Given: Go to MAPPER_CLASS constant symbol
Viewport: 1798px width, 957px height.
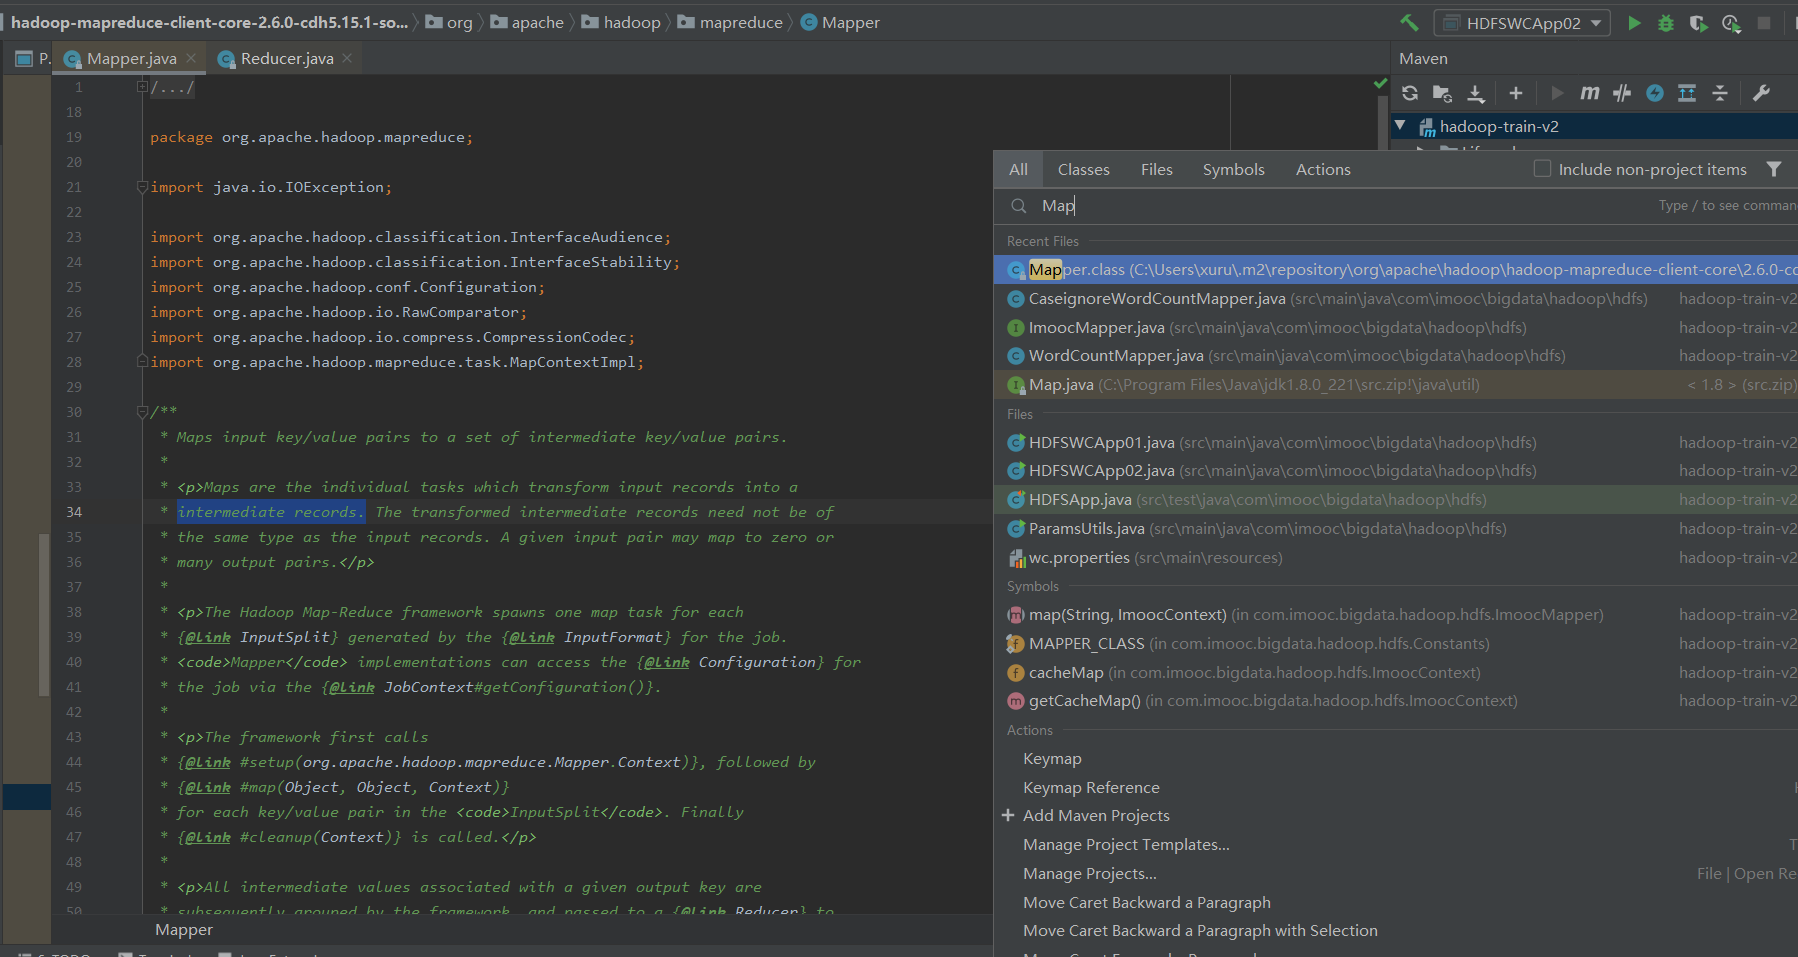Looking at the screenshot, I should click(1396, 643).
